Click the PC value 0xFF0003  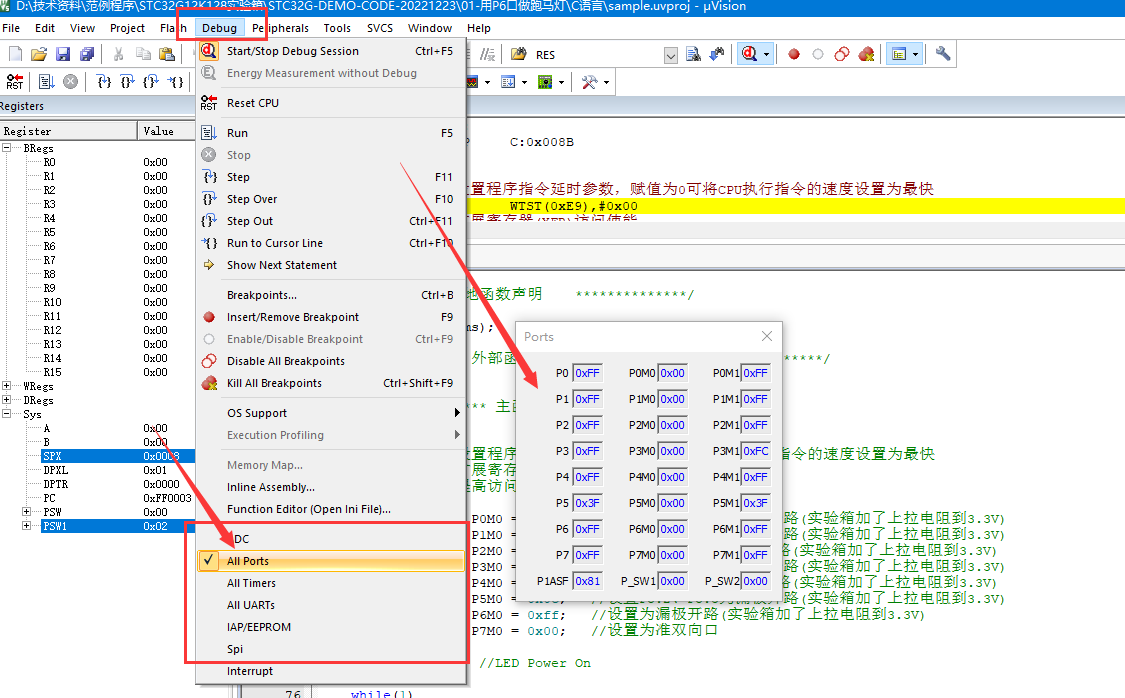point(167,498)
